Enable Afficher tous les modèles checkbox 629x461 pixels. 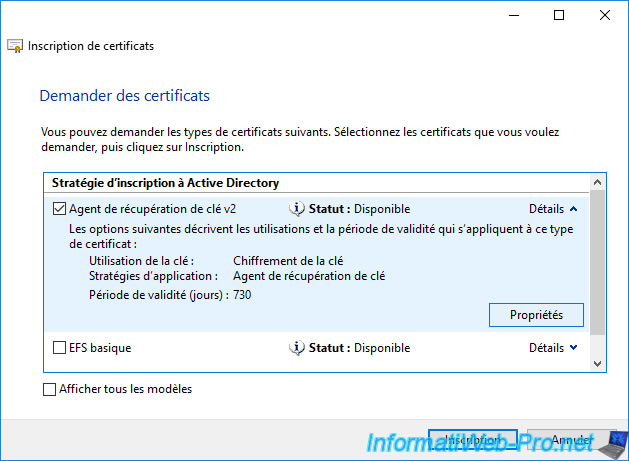pos(50,389)
